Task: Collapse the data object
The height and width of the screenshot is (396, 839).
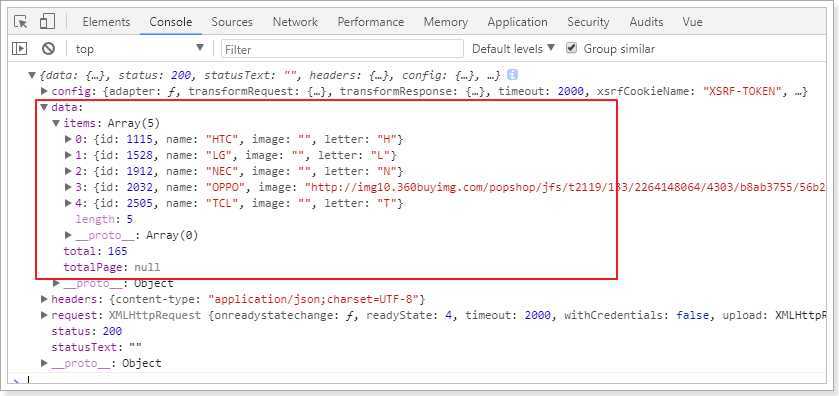Action: tap(44, 107)
